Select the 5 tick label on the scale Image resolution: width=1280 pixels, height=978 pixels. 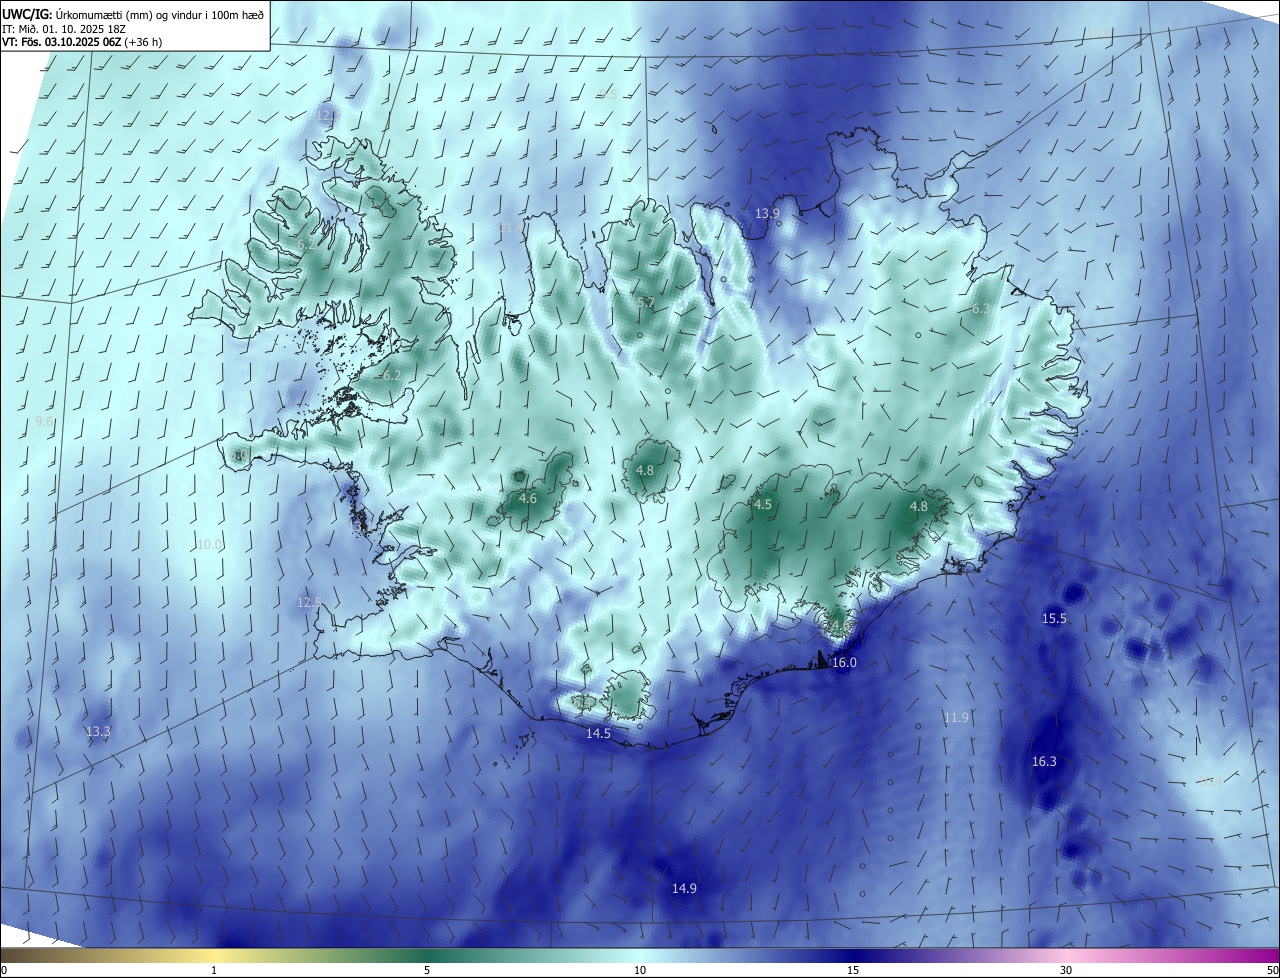(427, 971)
